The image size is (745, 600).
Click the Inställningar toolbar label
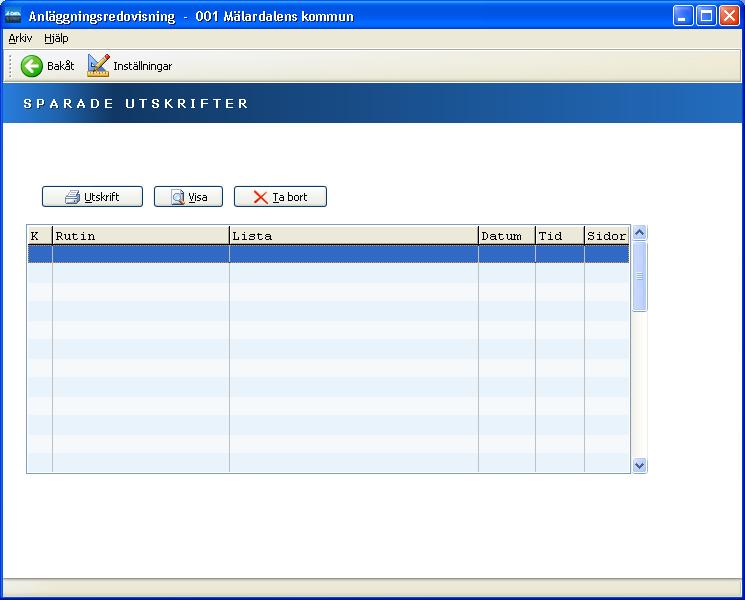coord(143,66)
